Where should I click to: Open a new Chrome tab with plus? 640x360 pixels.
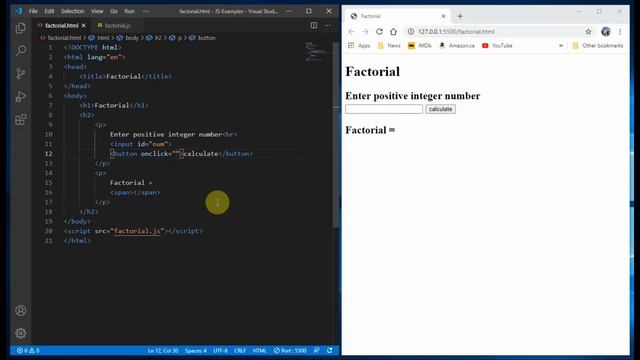coord(460,16)
